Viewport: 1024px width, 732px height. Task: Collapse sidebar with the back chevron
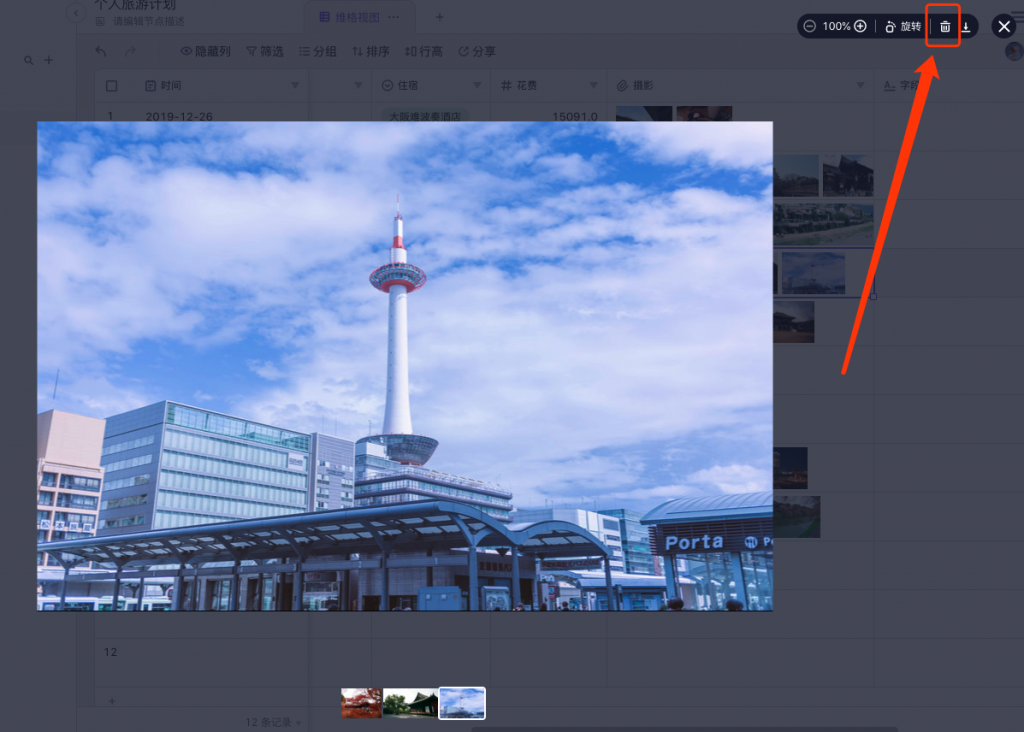(x=76, y=12)
